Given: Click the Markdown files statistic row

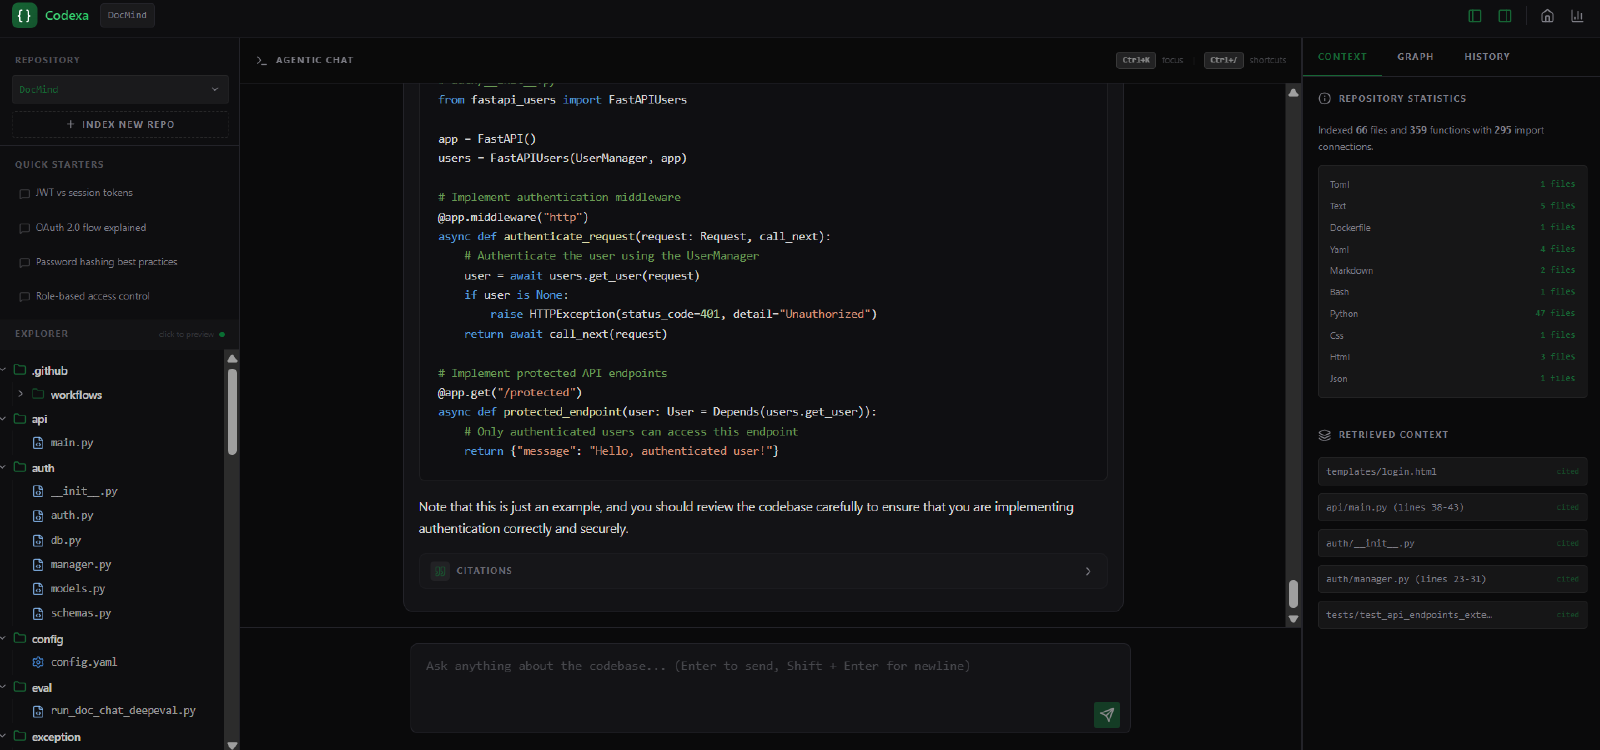Looking at the screenshot, I should (x=1452, y=271).
